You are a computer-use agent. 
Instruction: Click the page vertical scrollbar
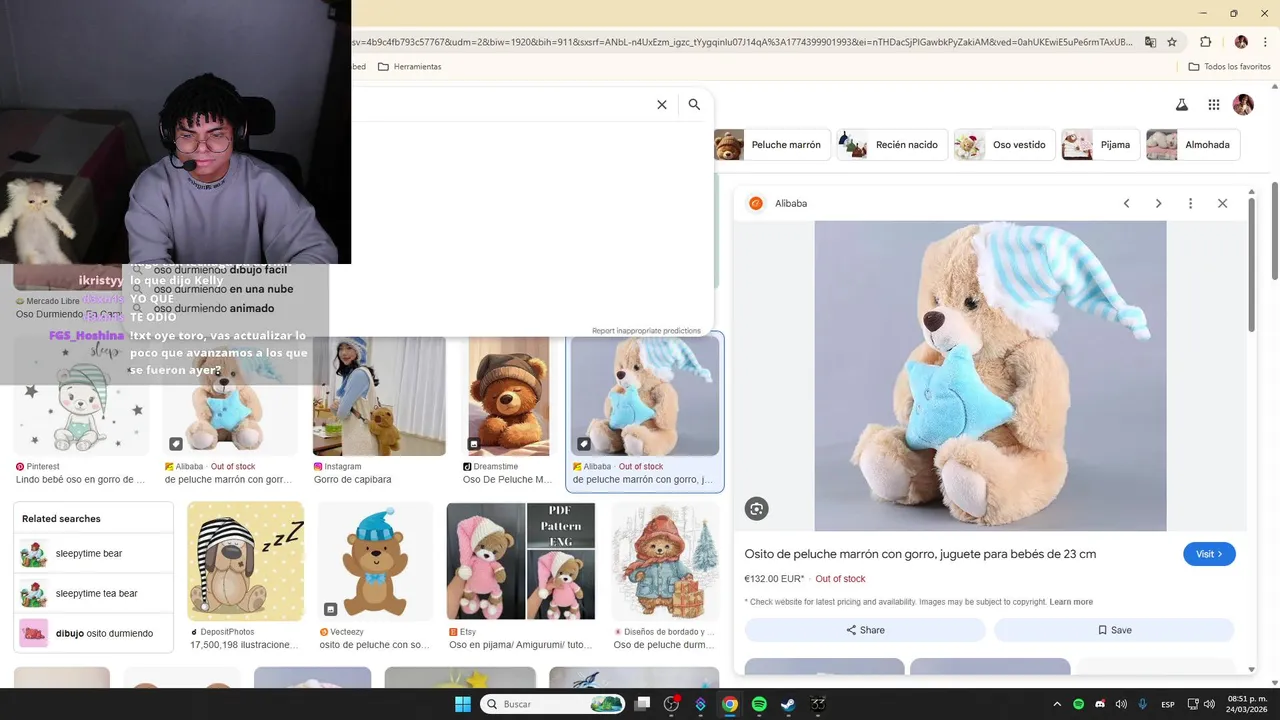coord(1275,230)
